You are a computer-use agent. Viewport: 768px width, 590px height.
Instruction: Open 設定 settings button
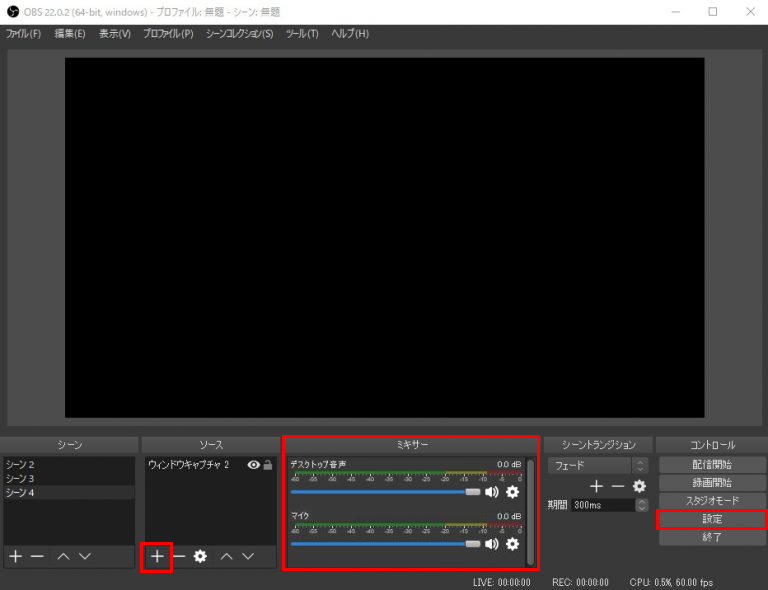(711, 519)
